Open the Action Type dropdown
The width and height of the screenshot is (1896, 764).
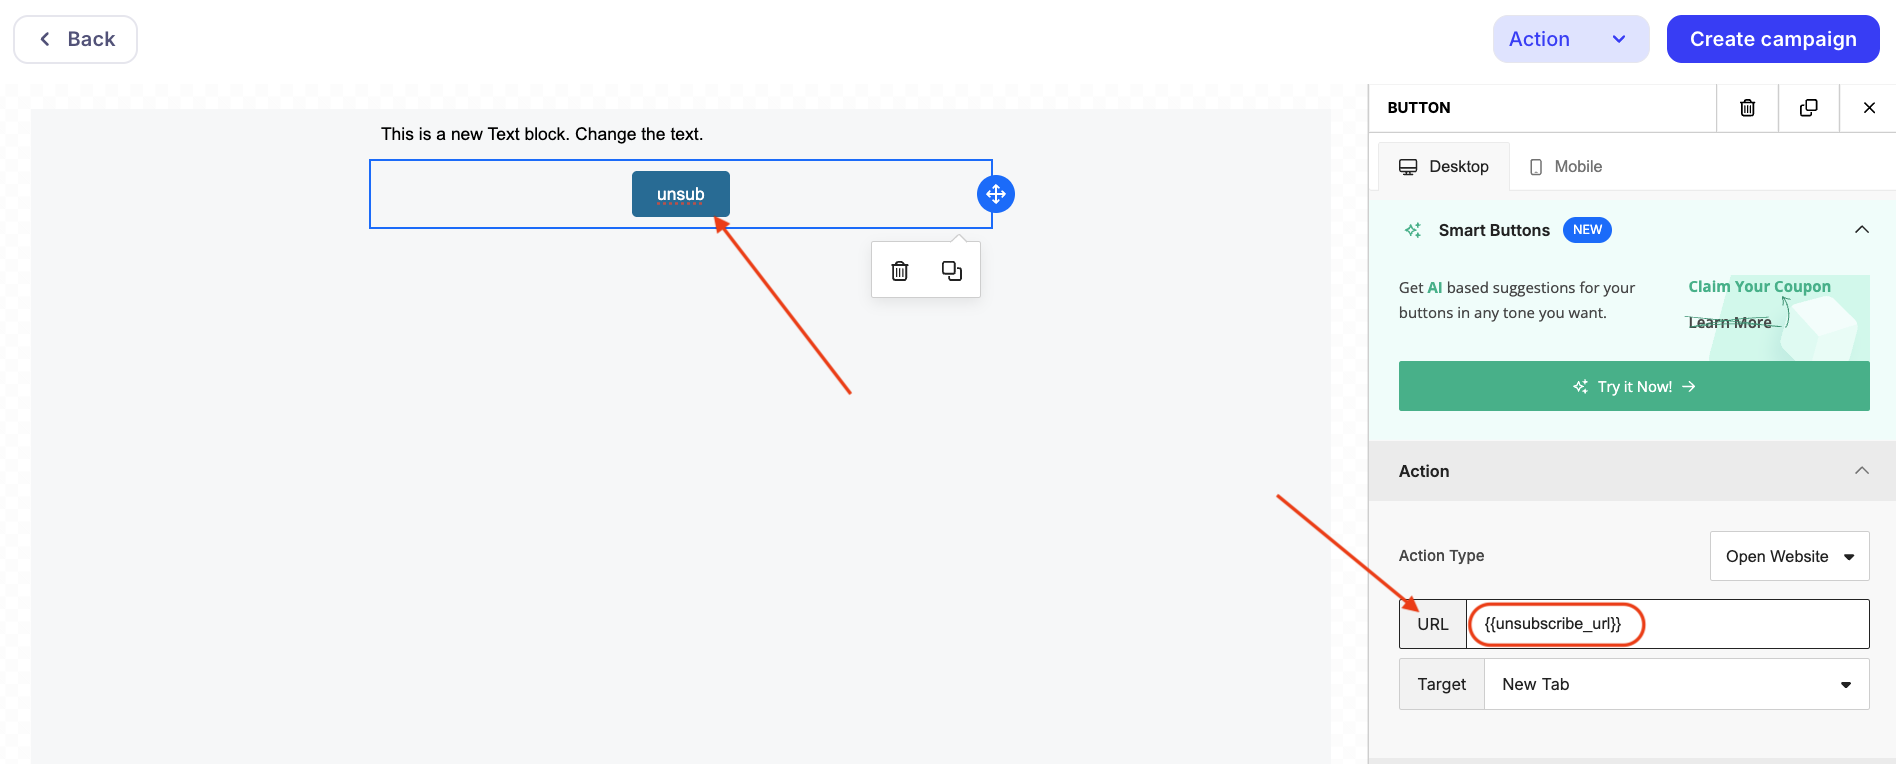pyautogui.click(x=1788, y=556)
